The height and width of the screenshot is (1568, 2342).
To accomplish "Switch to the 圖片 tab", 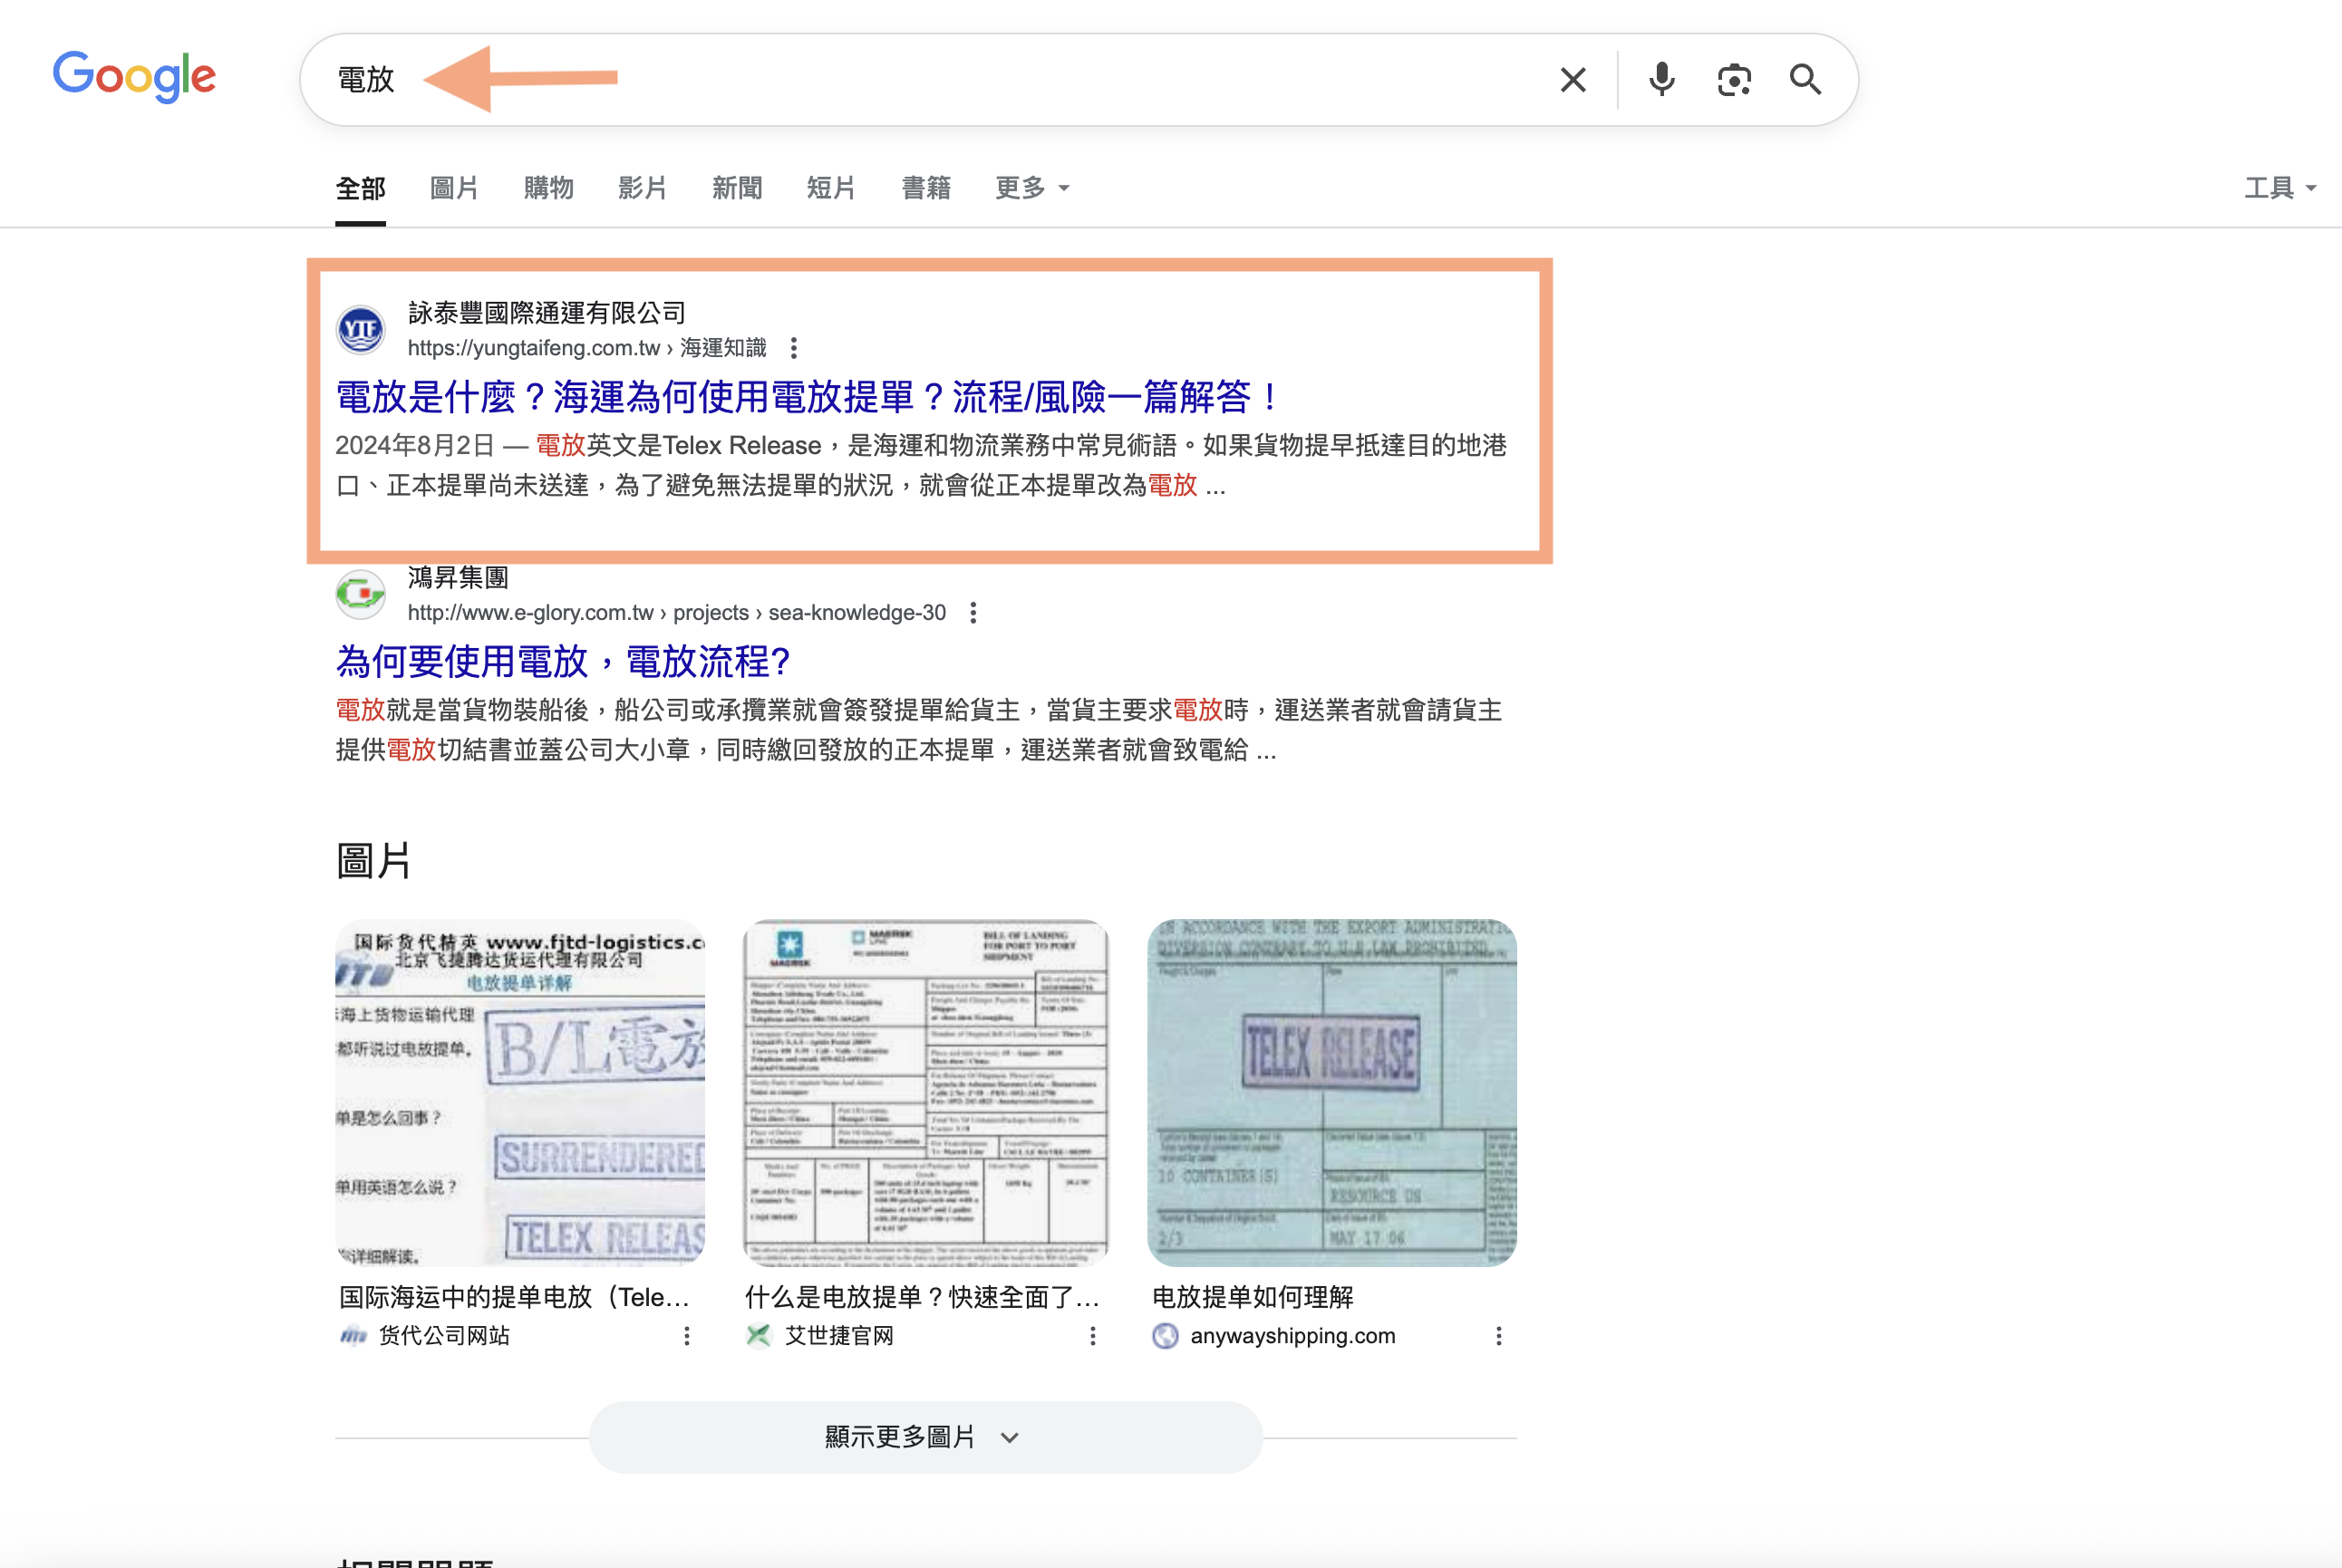I will point(454,188).
